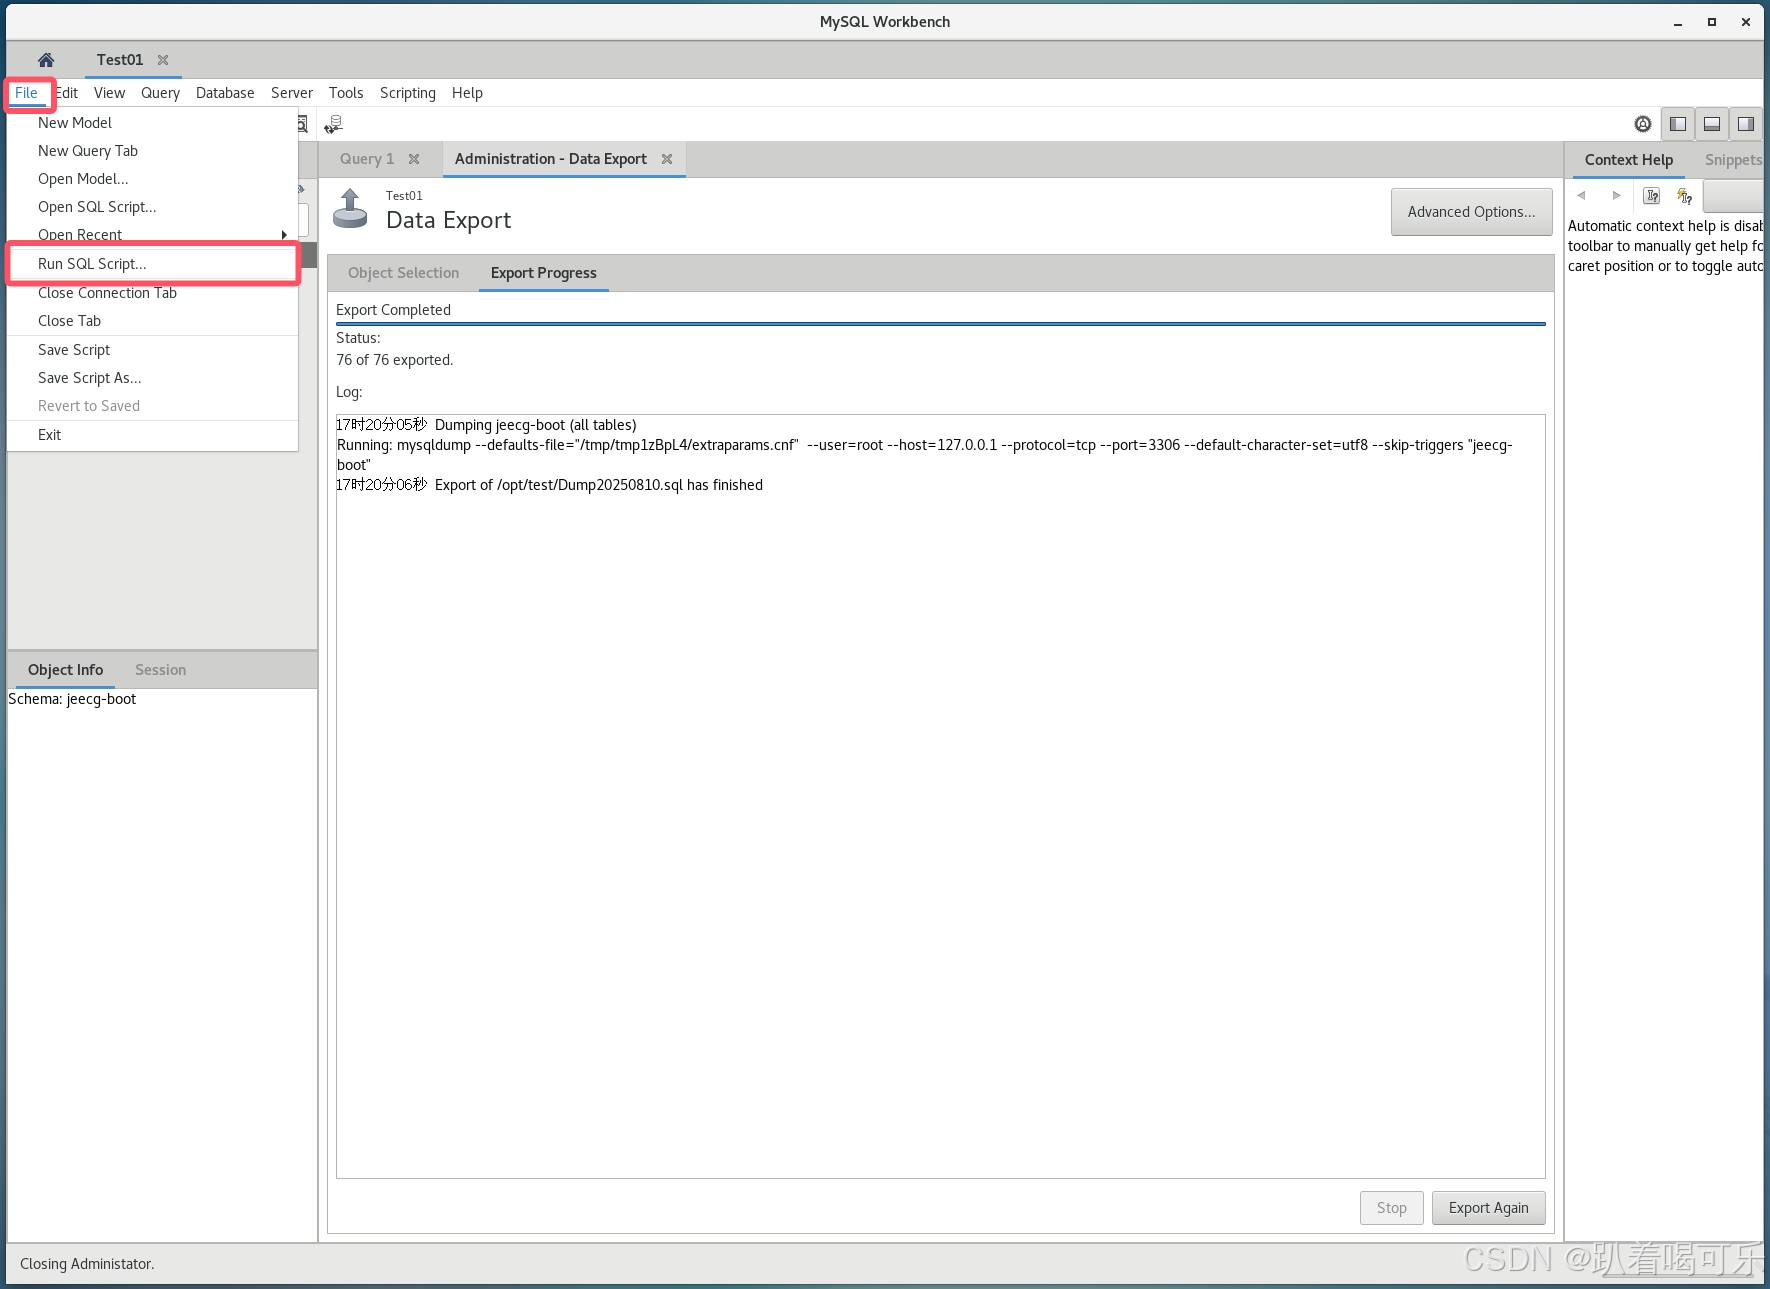
Task: Go to the Workbench home screen icon
Action: click(46, 60)
